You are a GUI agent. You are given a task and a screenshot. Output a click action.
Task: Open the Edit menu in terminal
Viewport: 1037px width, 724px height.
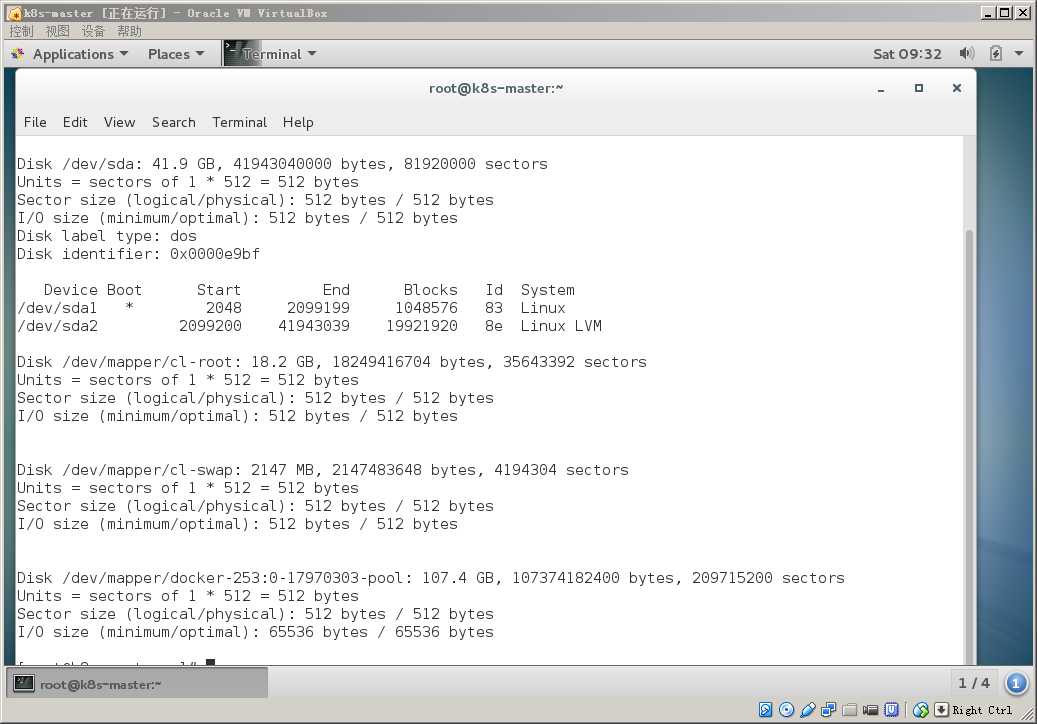[x=75, y=122]
